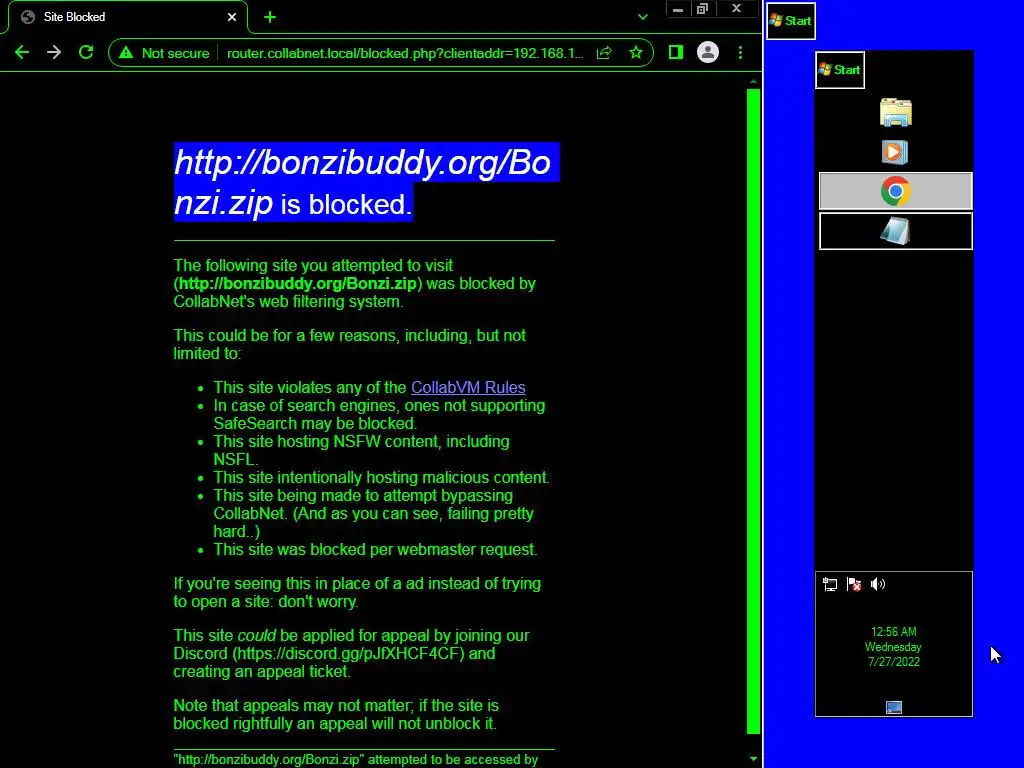
Task: Open the notepad-style app in taskbar
Action: pyautogui.click(x=895, y=231)
